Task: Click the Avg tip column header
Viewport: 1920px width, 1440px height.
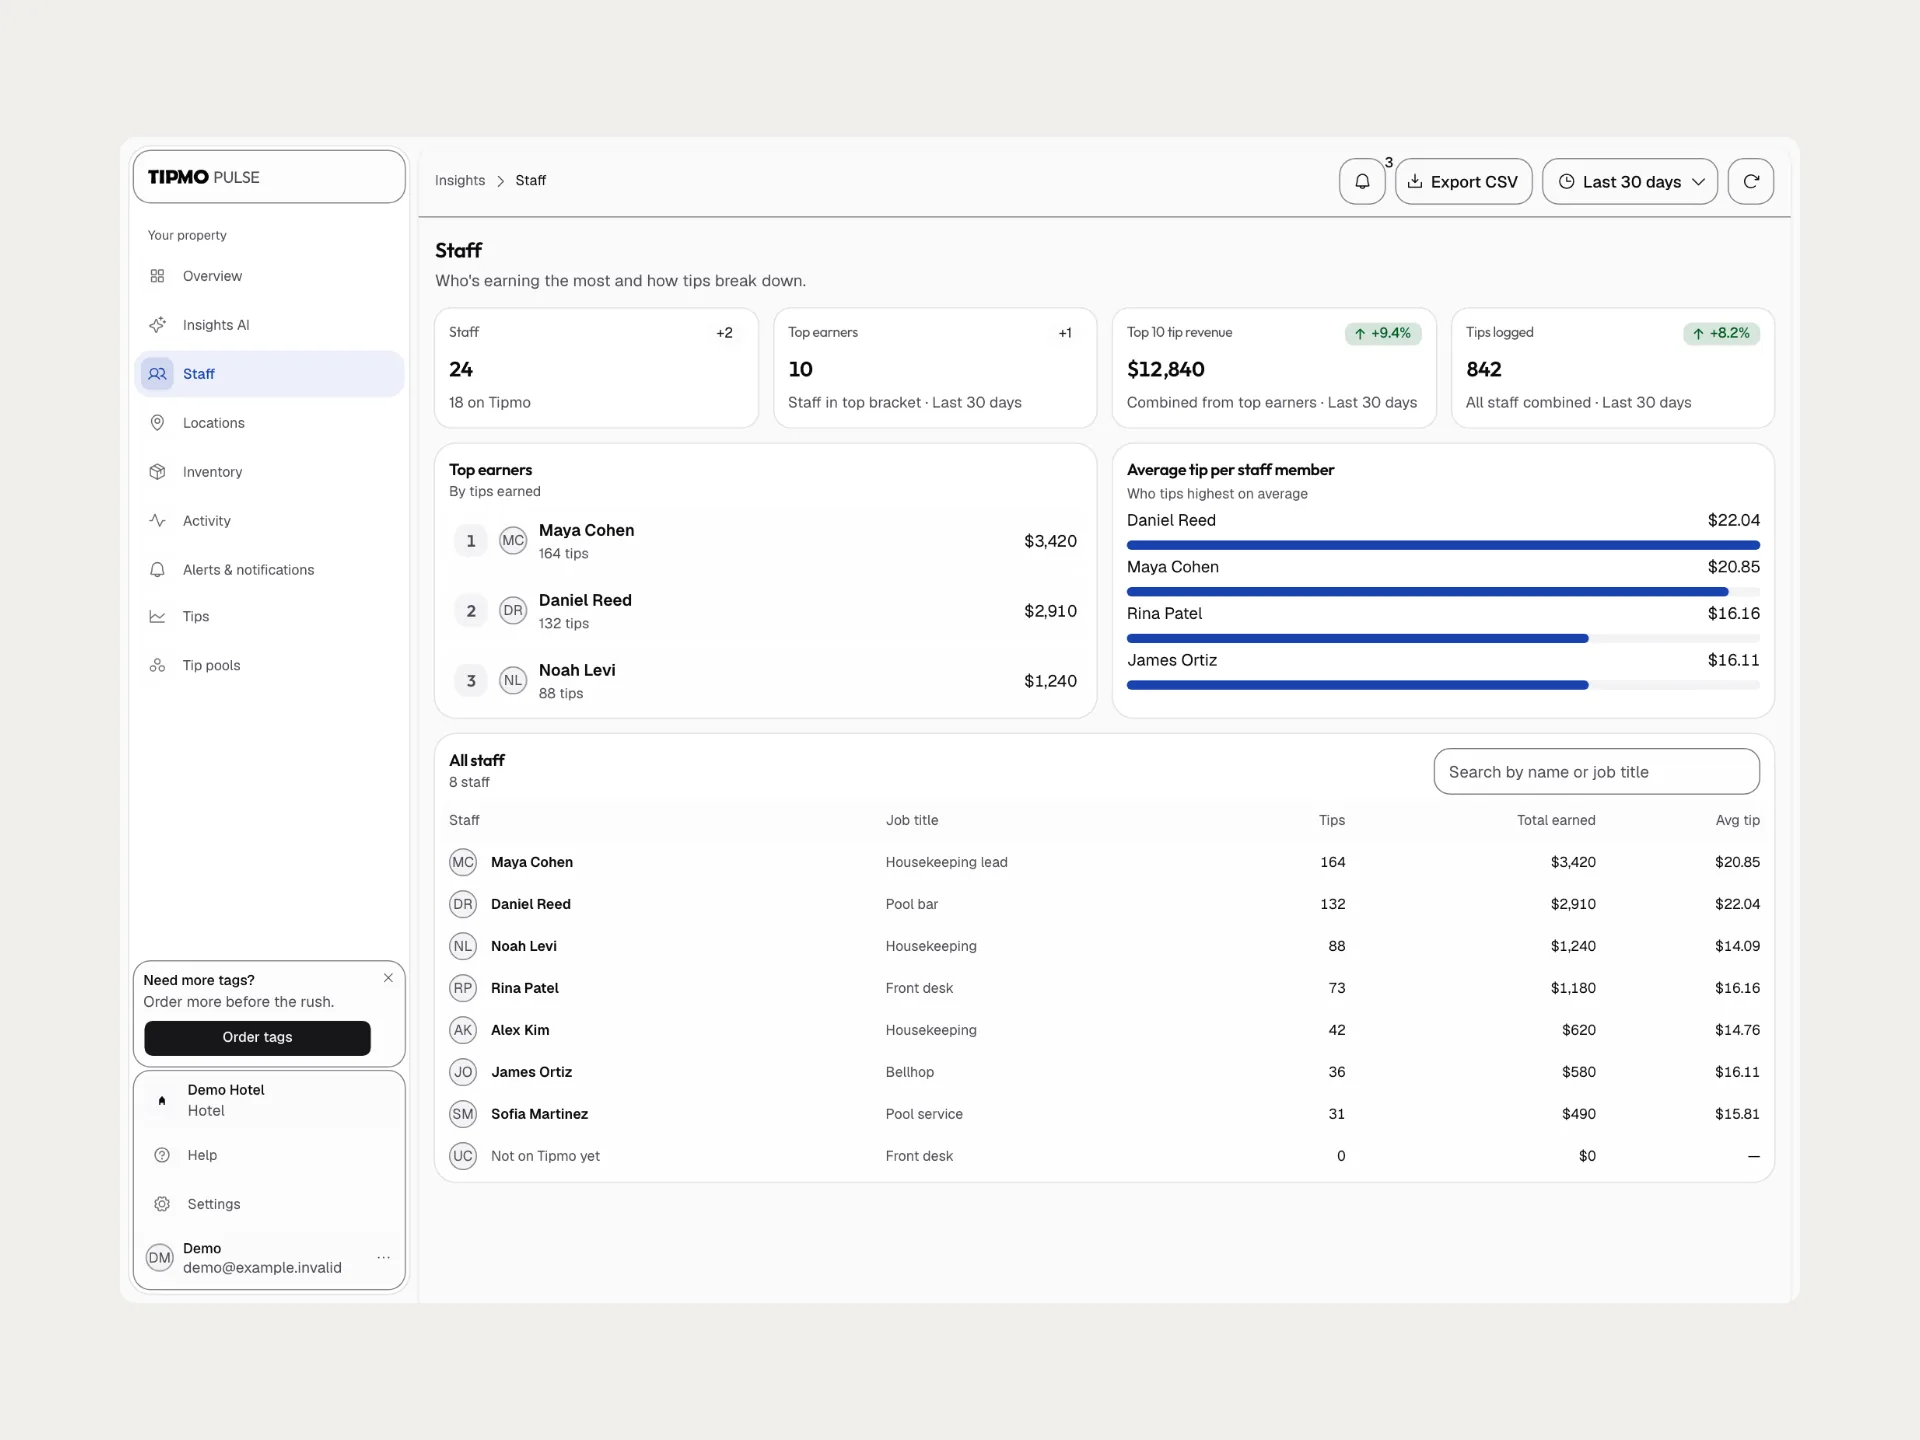Action: pyautogui.click(x=1738, y=820)
